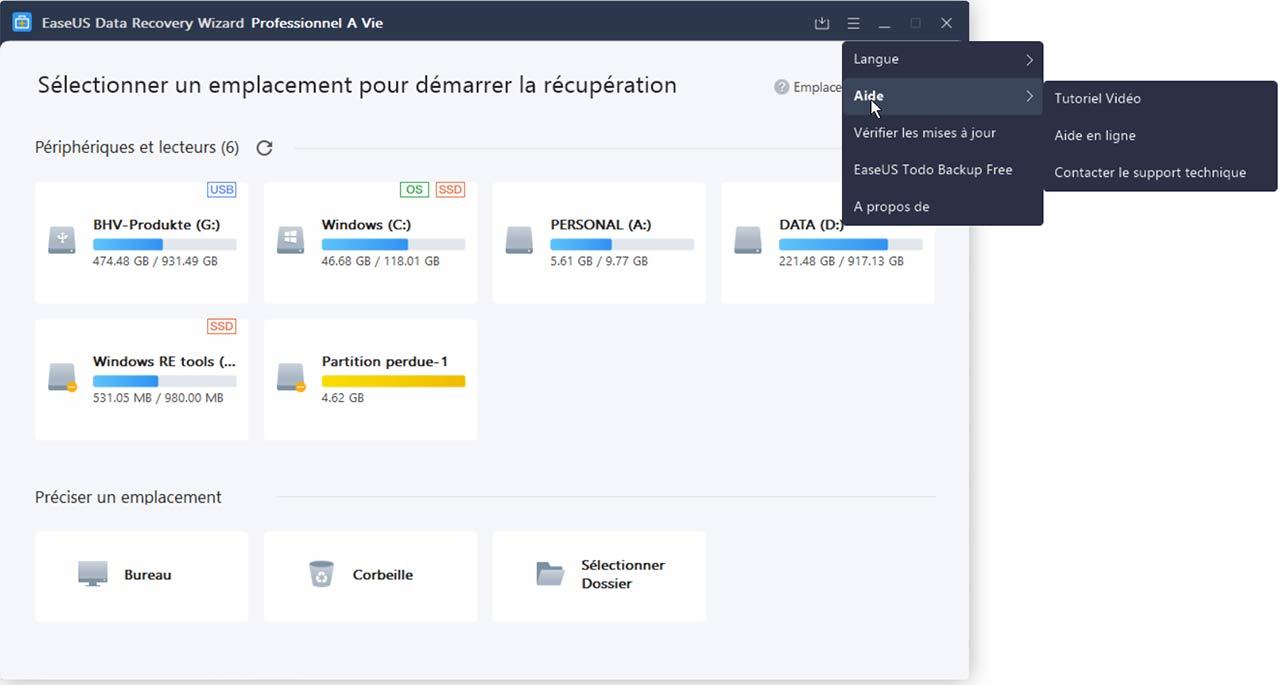Click the PERSONAL (A:) drive icon
The height and width of the screenshot is (685, 1280).
(x=520, y=239)
